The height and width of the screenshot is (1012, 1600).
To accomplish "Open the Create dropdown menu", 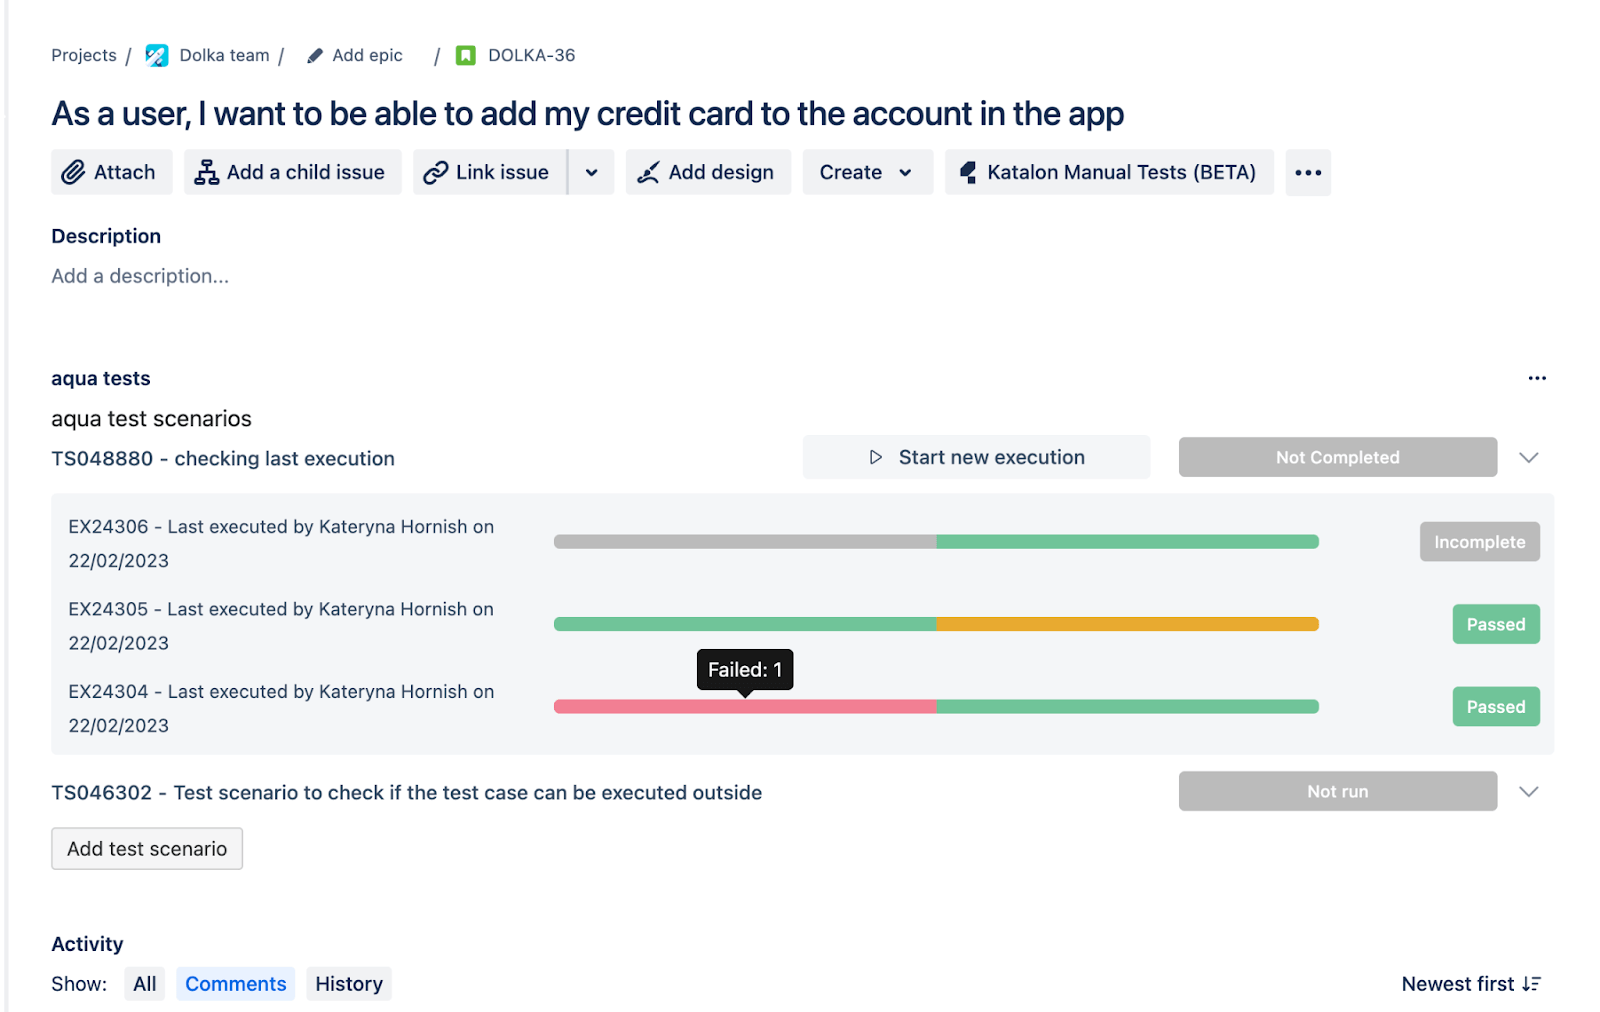I will (x=867, y=173).
